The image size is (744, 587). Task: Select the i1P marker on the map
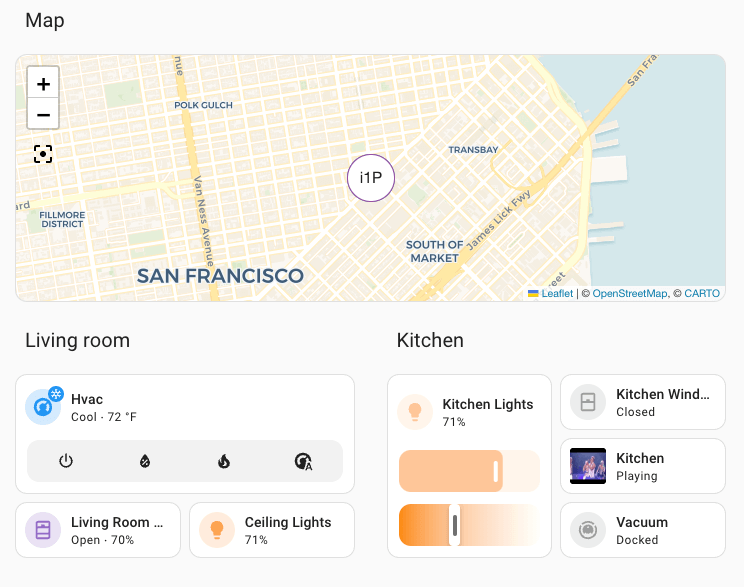[x=371, y=179]
